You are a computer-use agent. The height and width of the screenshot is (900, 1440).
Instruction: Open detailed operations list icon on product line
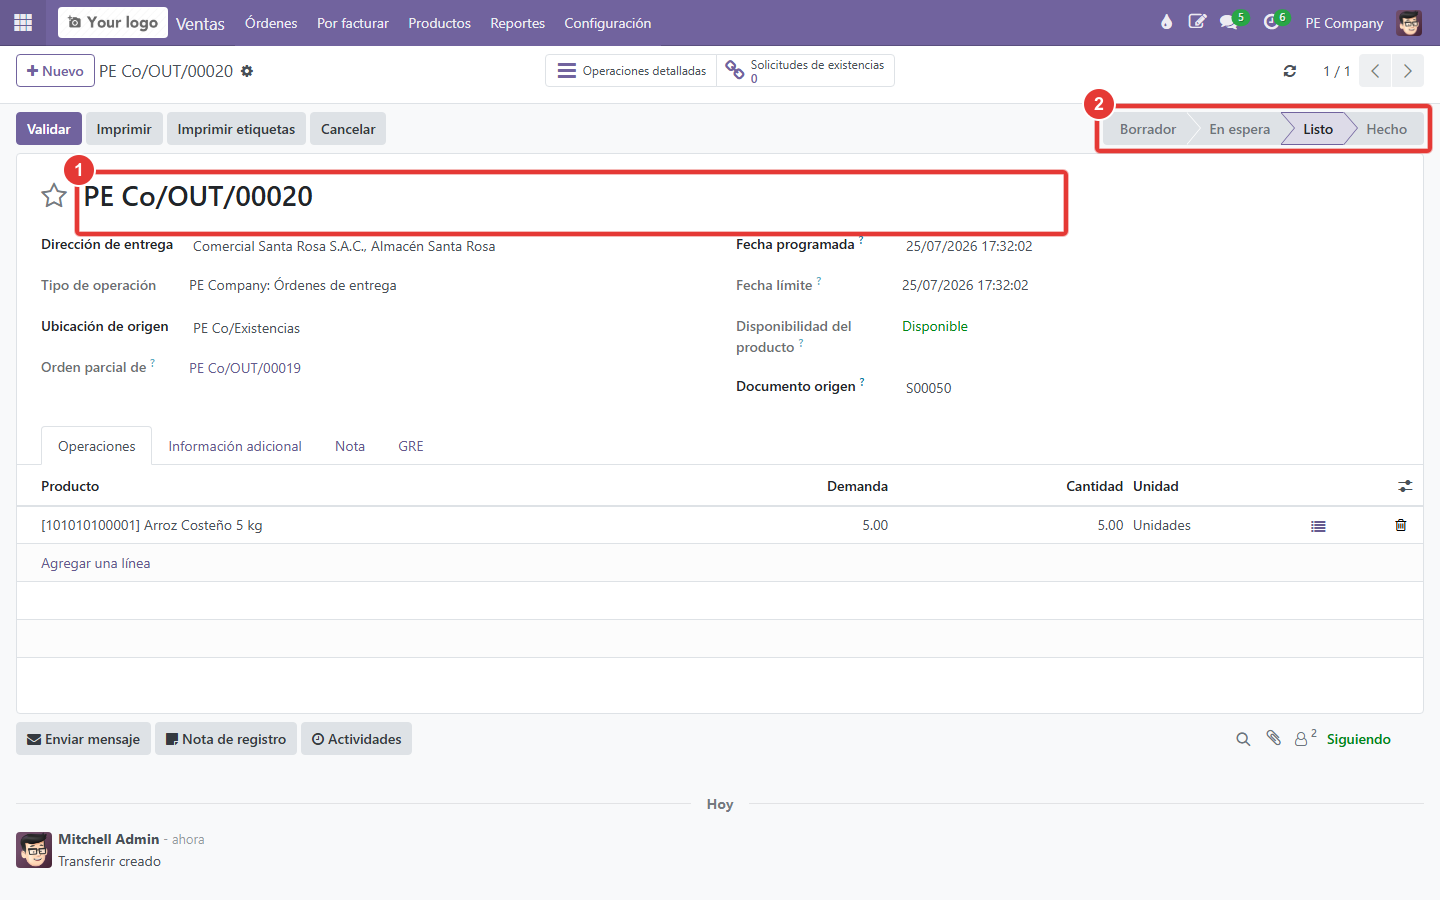pos(1318,526)
